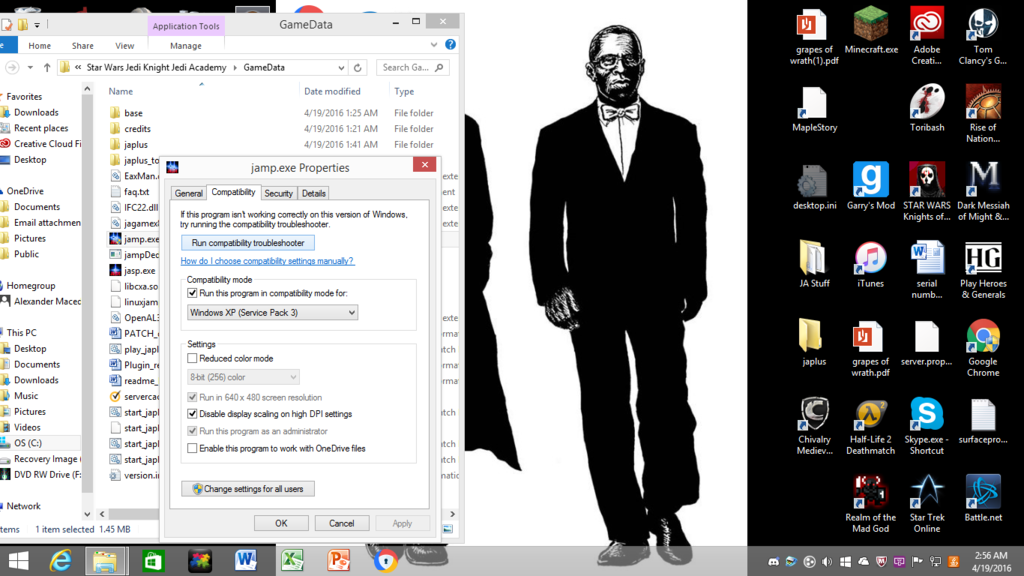
Task: Open the Home ribbon tab
Action: [39, 46]
